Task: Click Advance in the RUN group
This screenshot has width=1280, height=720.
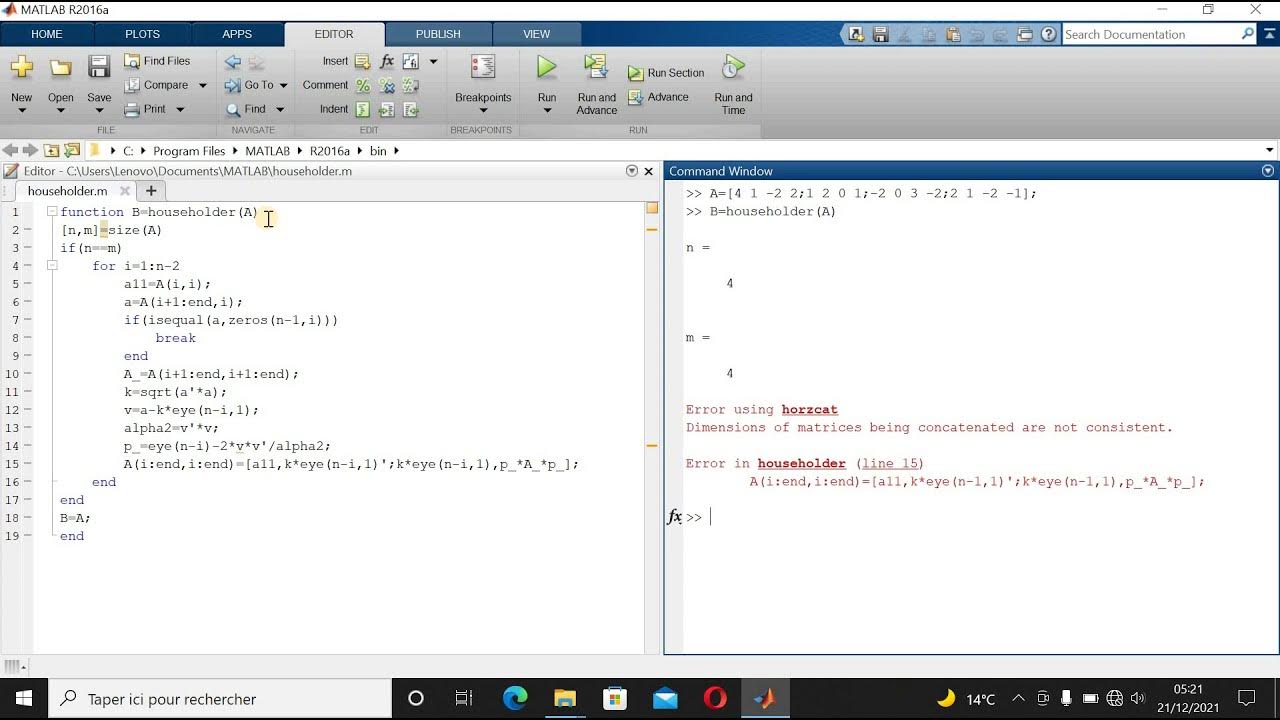Action: tap(658, 97)
